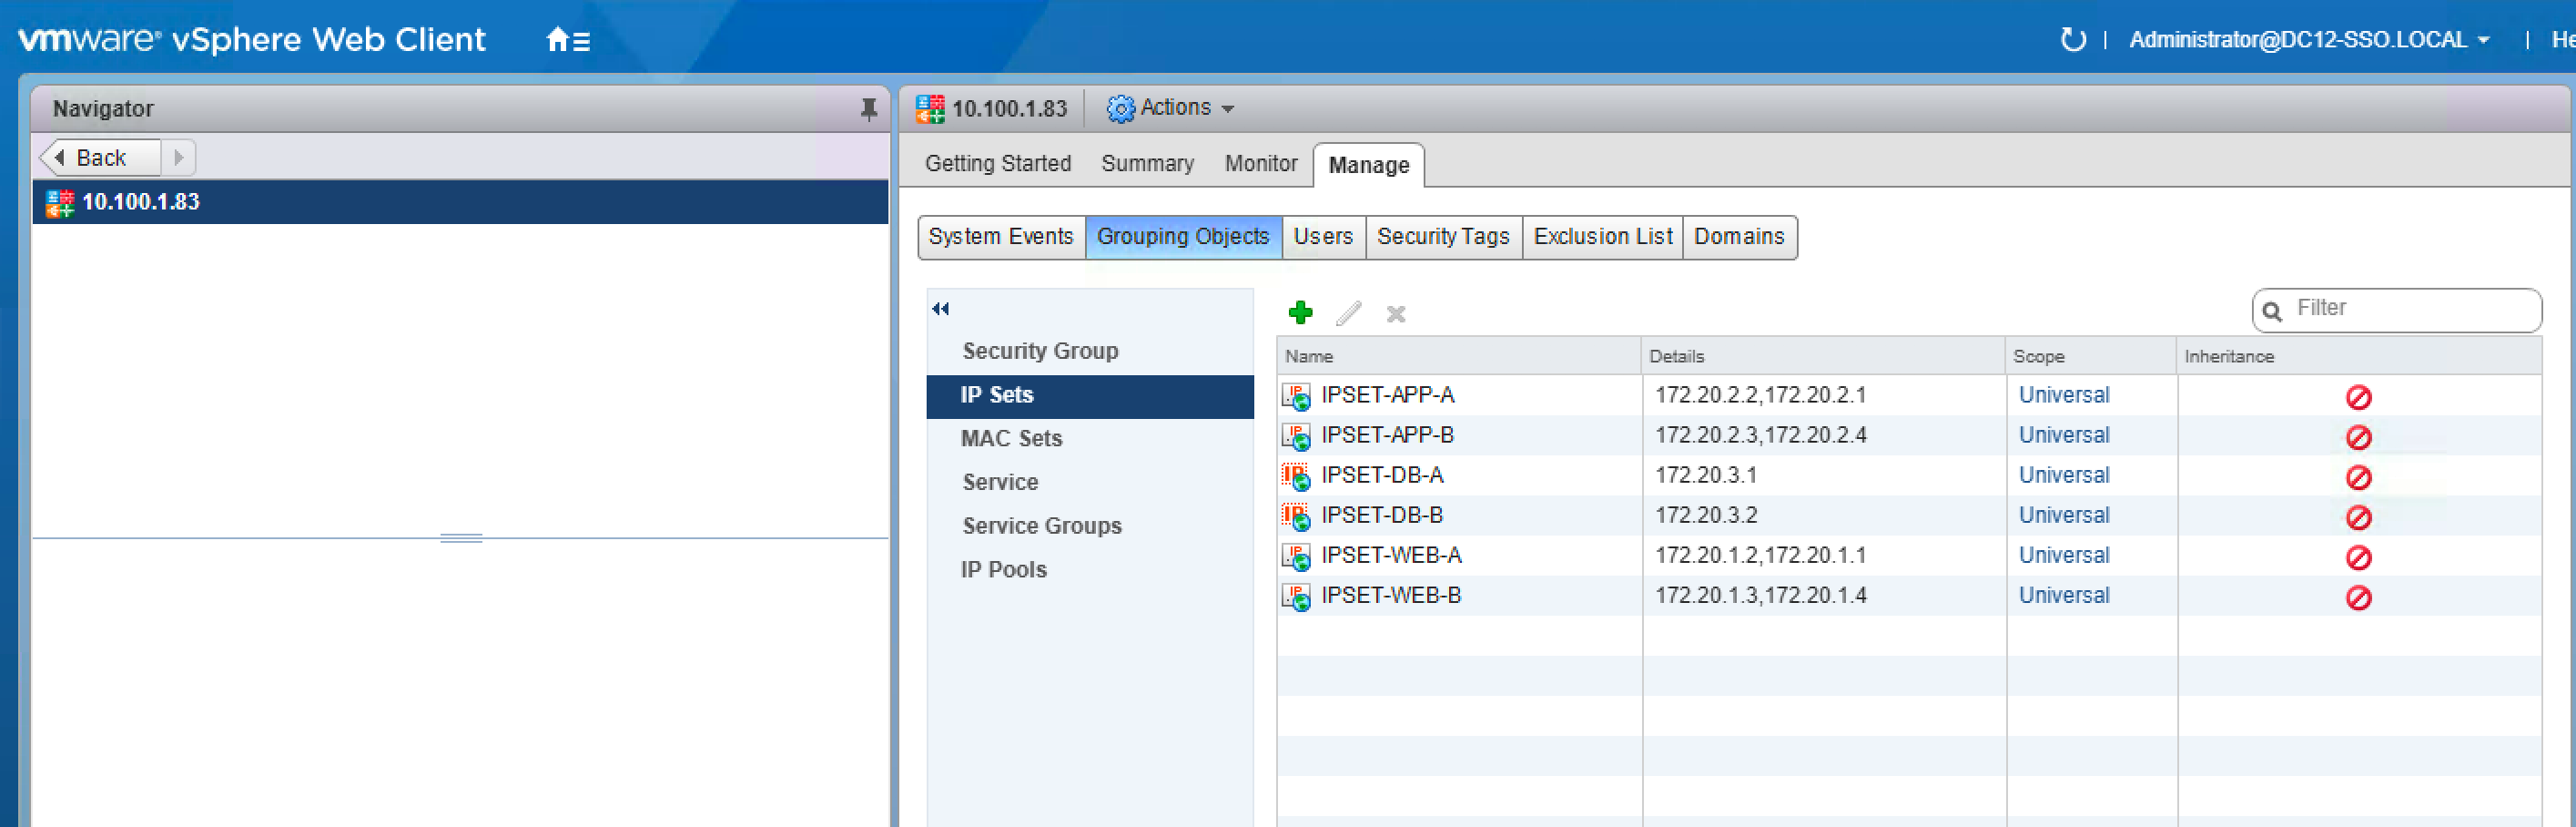Click the pencil edit icon in toolbar

click(1348, 314)
